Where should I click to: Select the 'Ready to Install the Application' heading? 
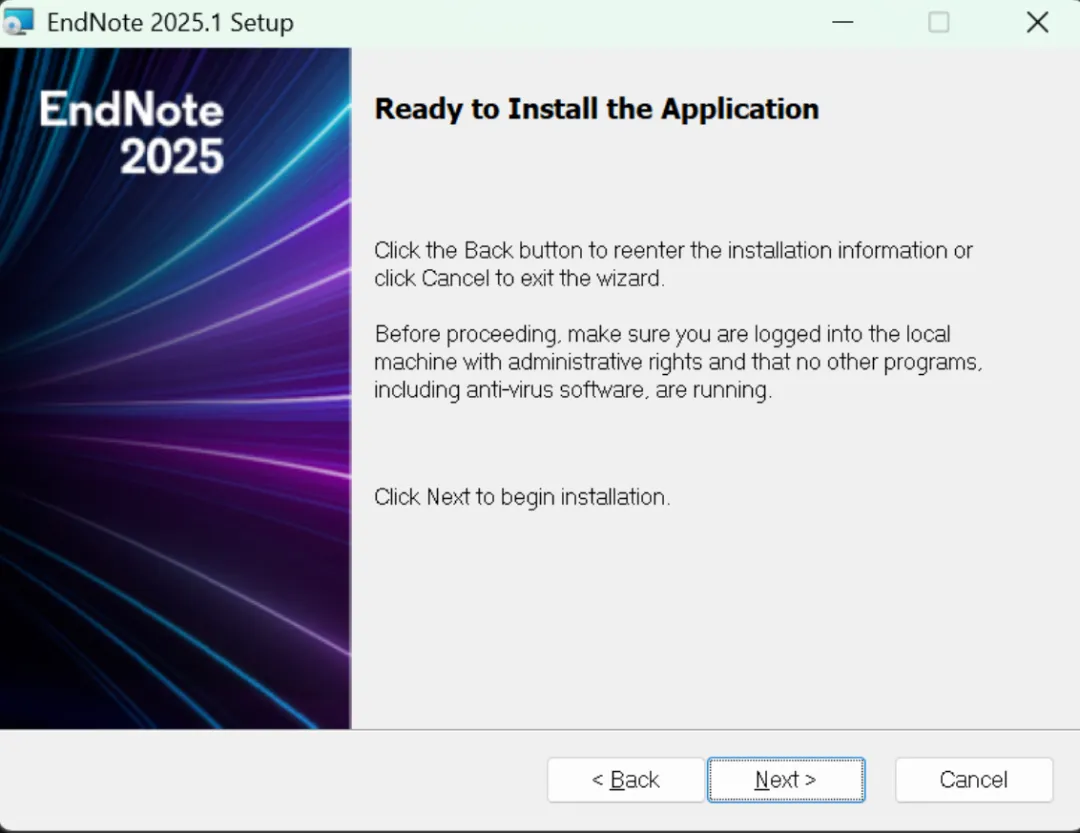pyautogui.click(x=596, y=109)
